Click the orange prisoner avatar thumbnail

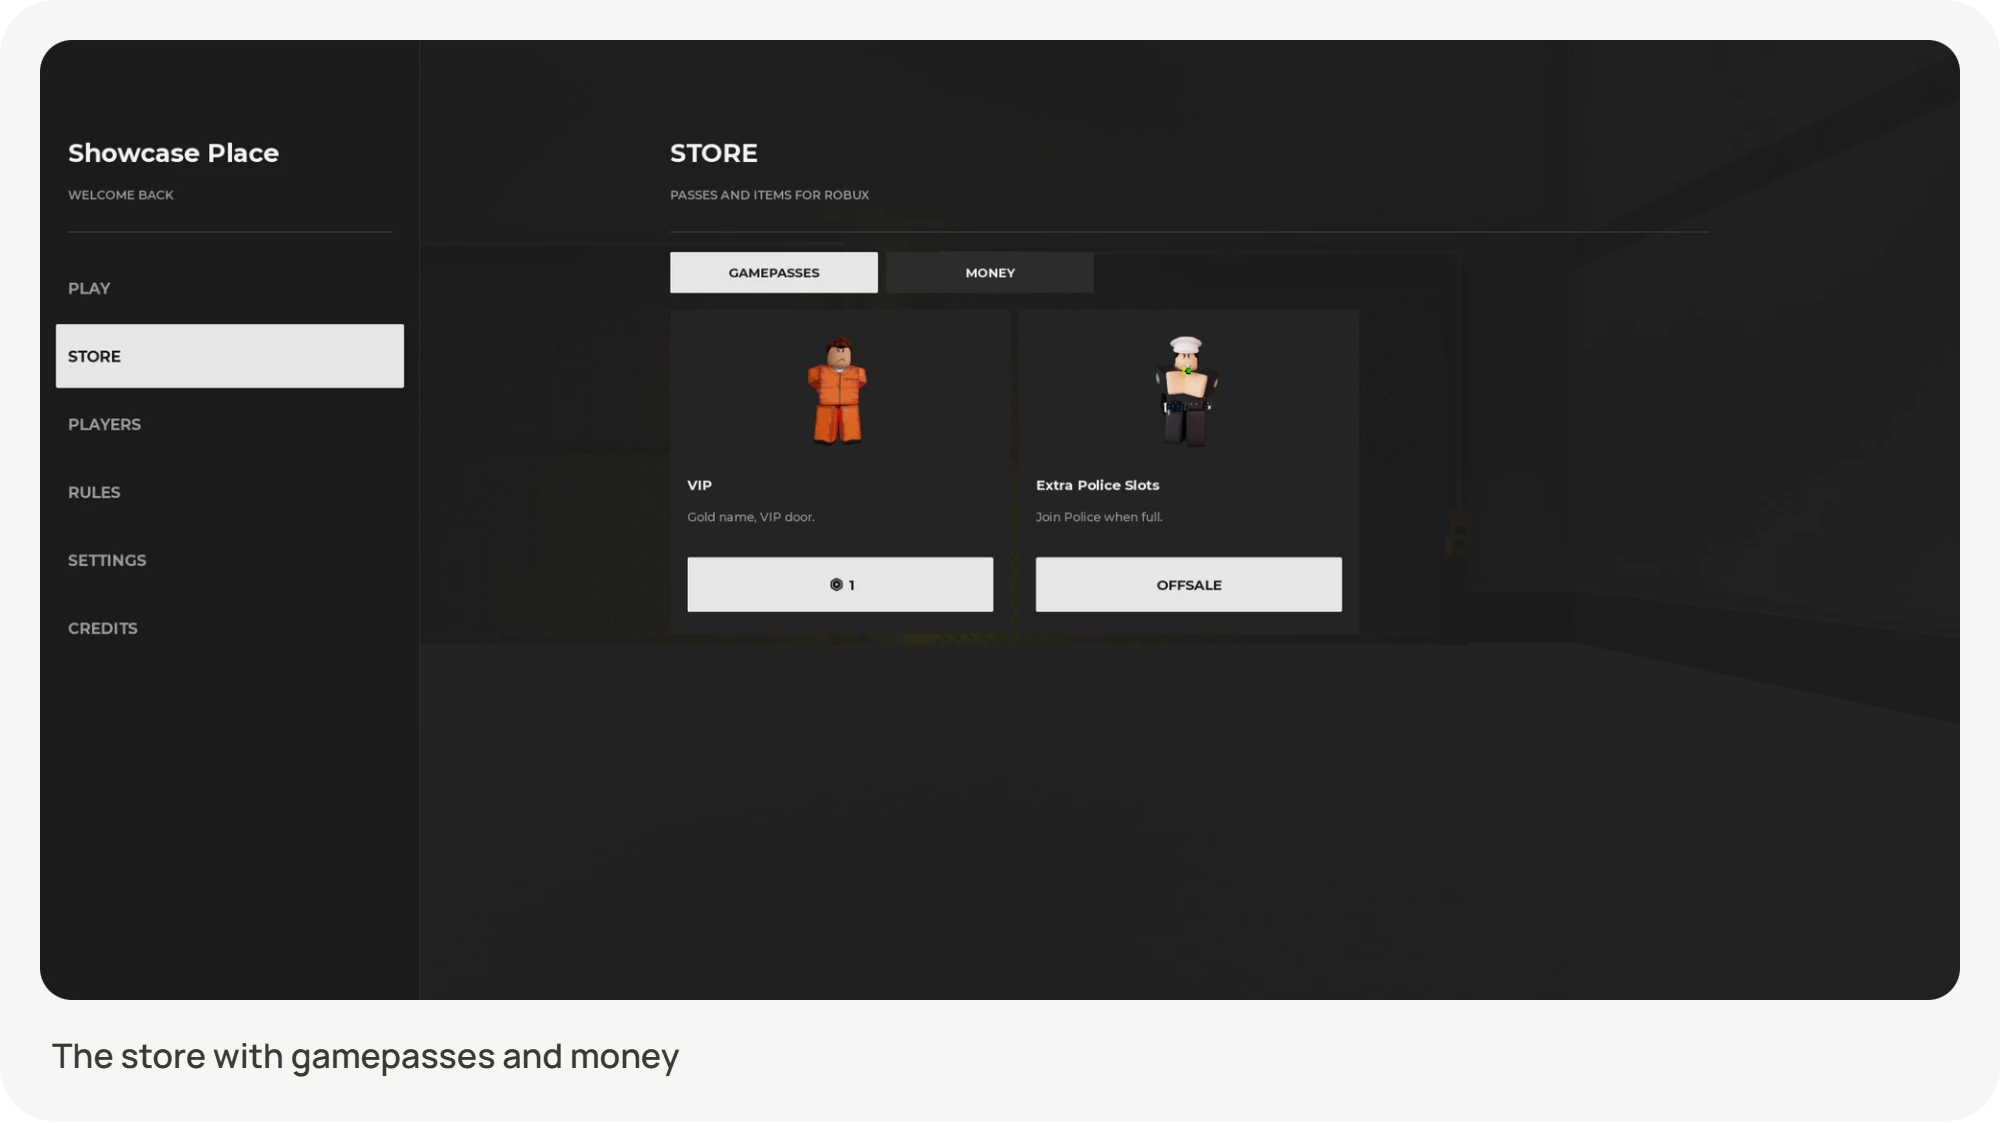(838, 390)
